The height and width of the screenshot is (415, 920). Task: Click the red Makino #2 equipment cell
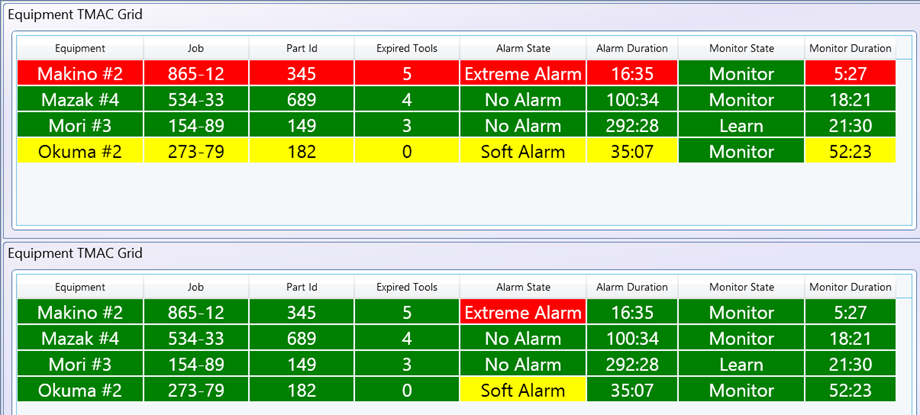coord(80,74)
